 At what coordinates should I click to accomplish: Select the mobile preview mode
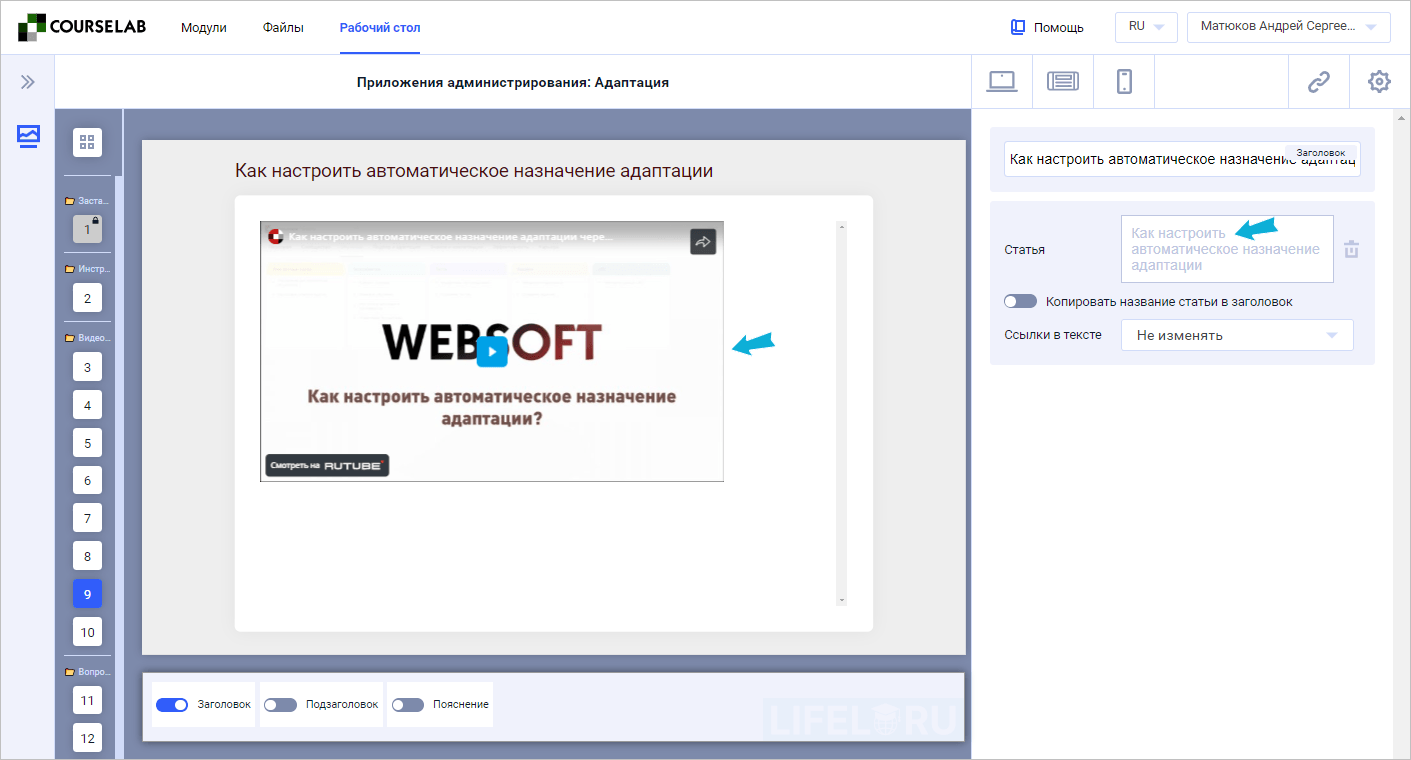pos(1123,81)
